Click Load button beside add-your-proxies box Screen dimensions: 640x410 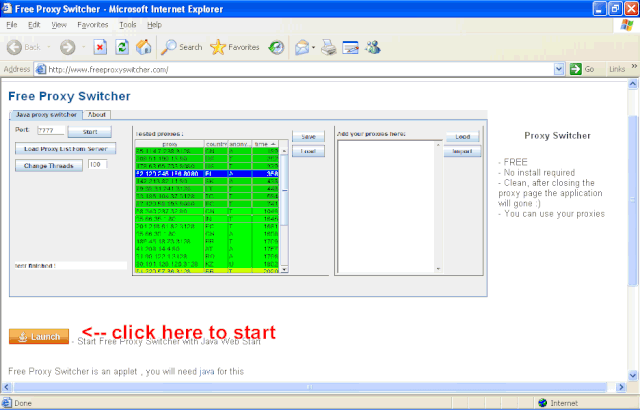tap(462, 137)
